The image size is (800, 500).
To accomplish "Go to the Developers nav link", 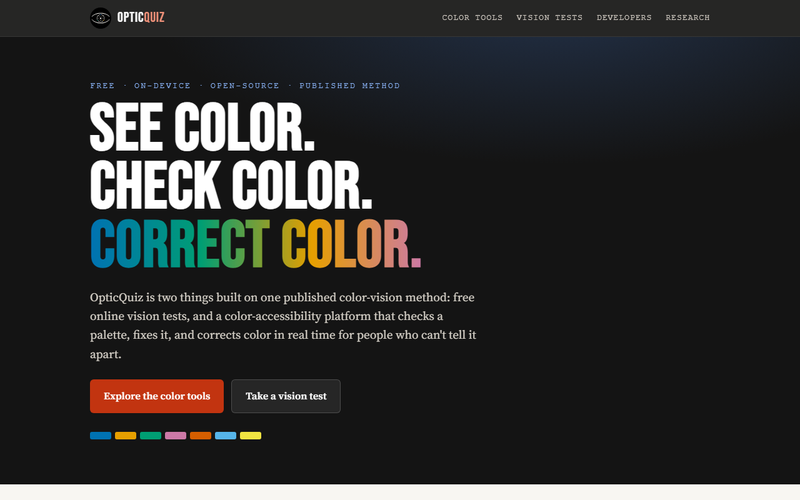I will point(624,18).
